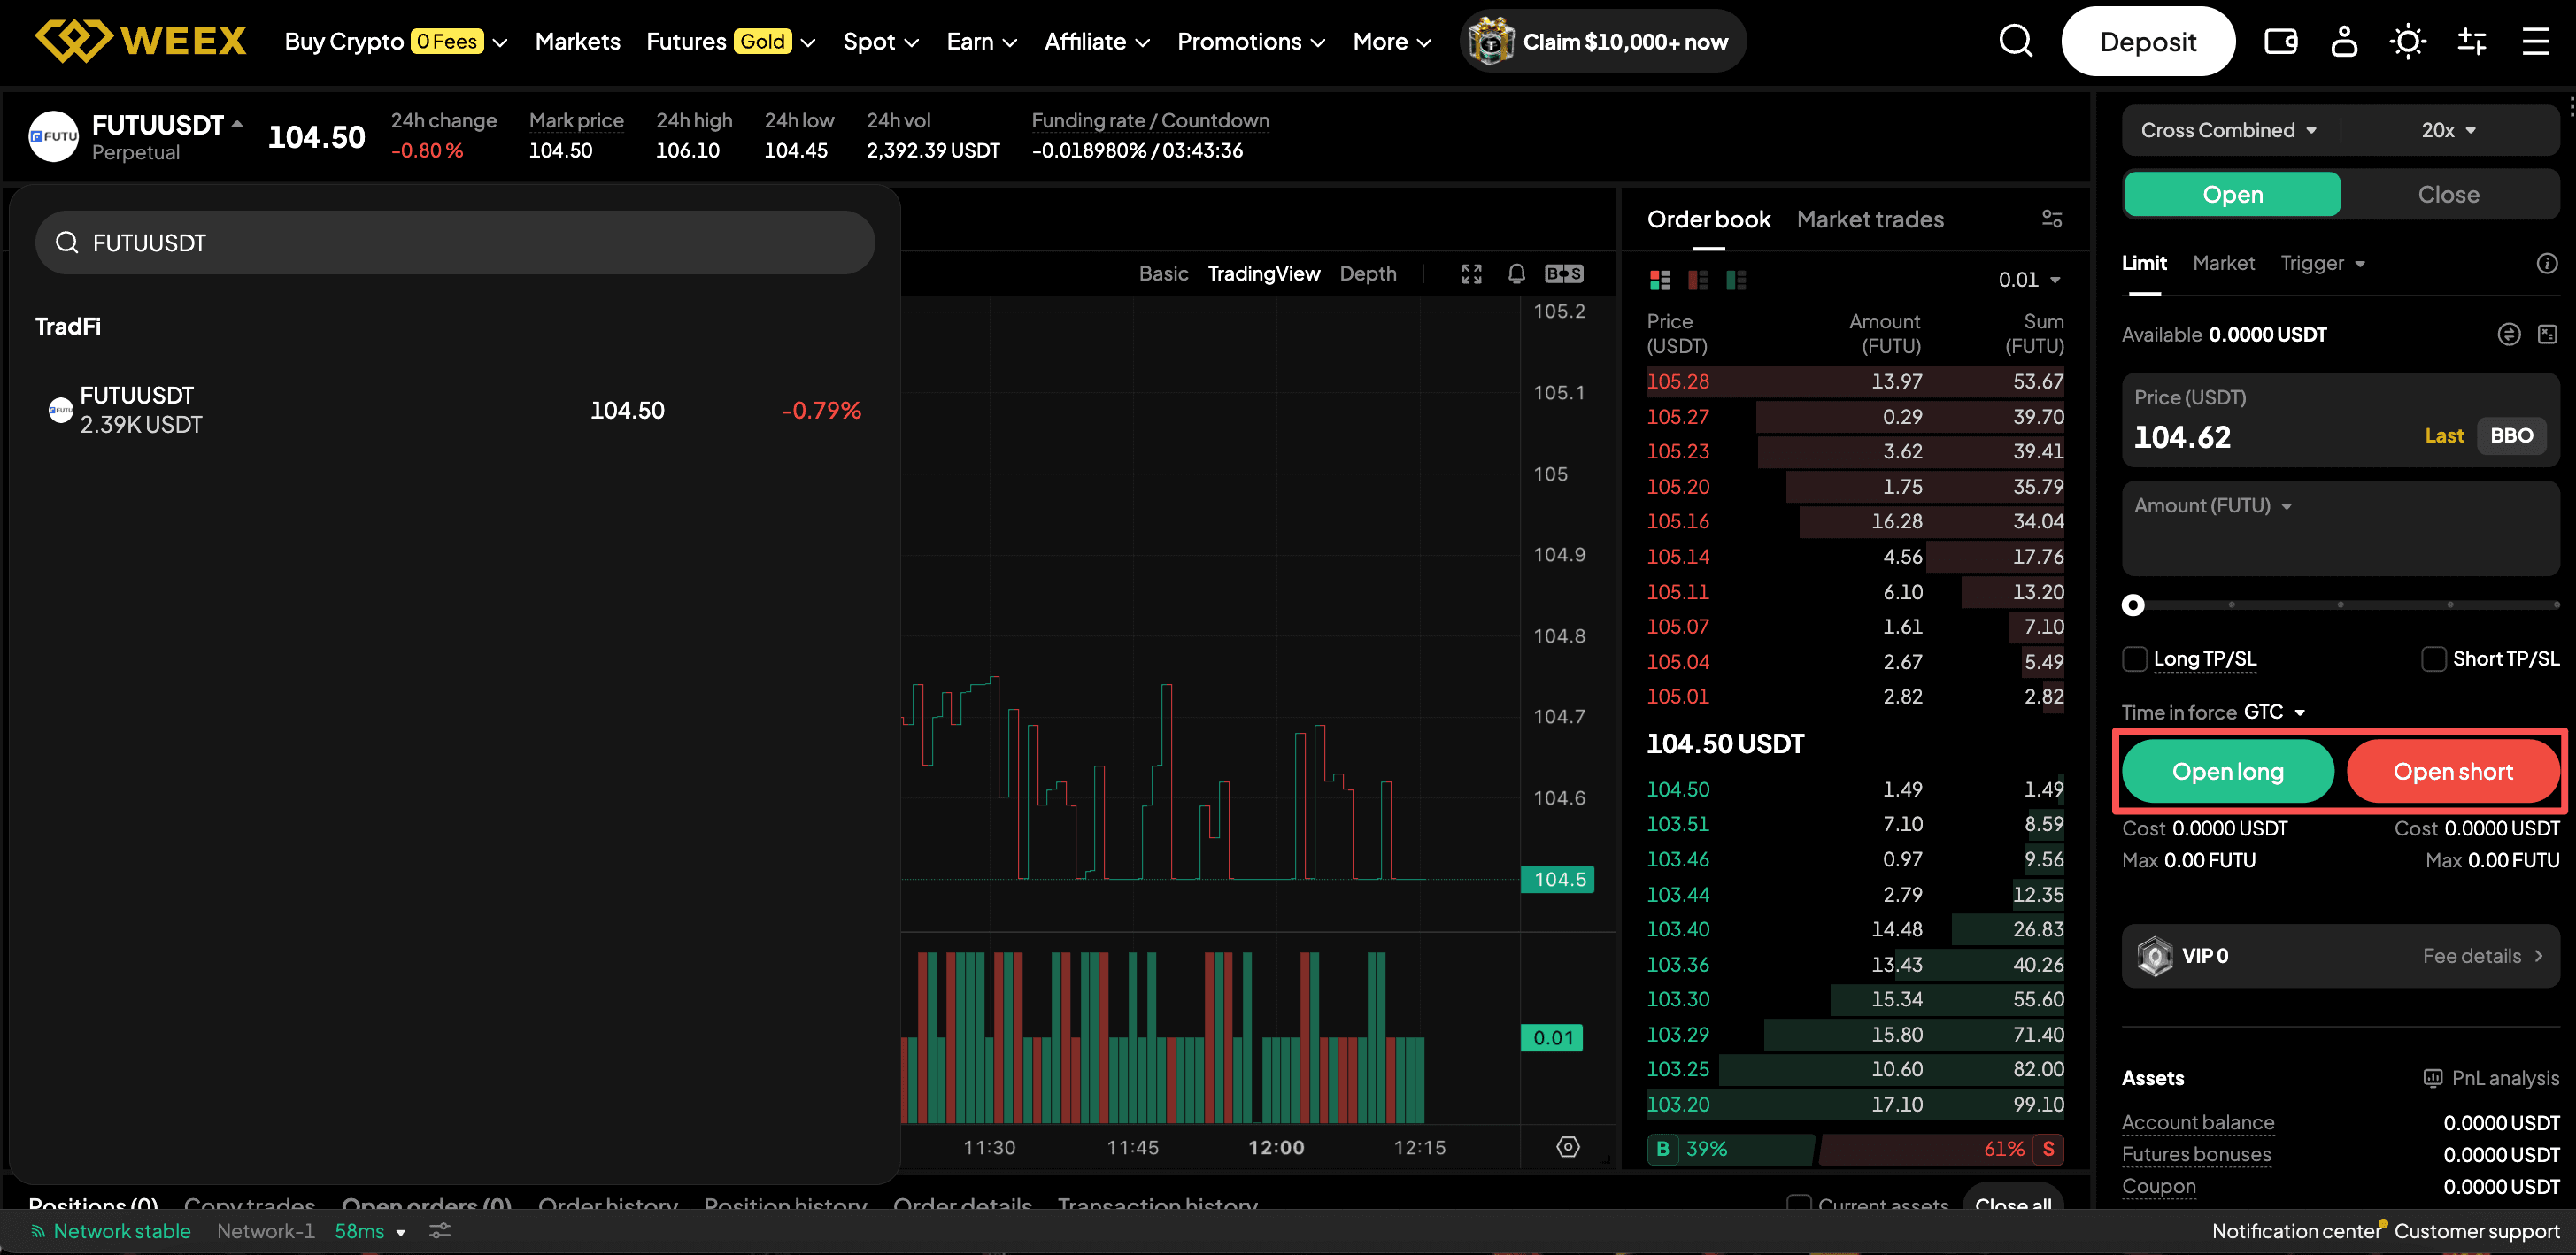Open Customer support
2576x1255 pixels.
click(x=2476, y=1231)
